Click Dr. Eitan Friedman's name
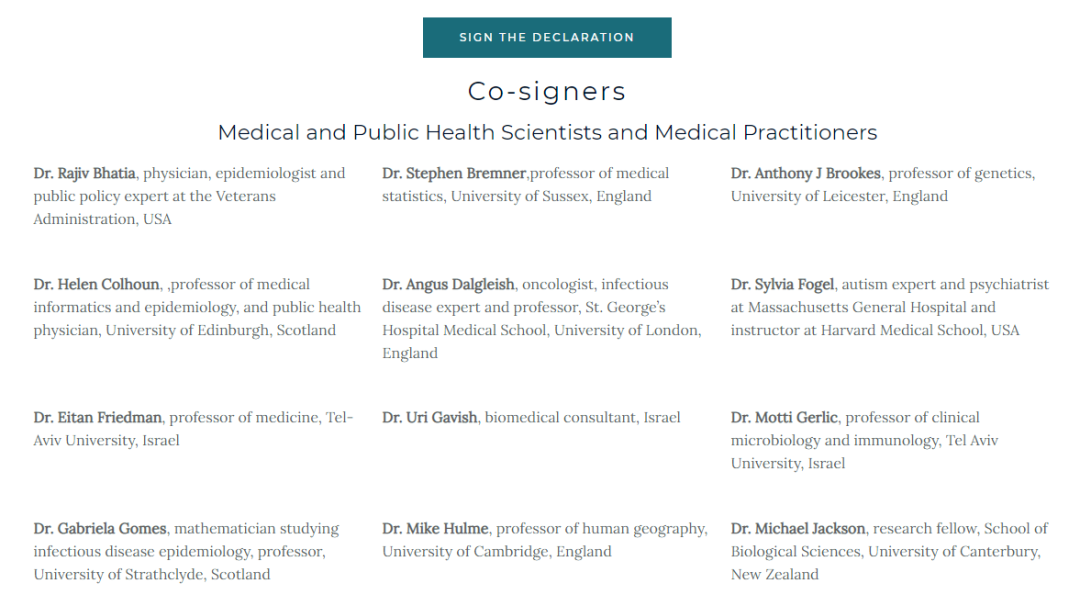 [x=98, y=417]
